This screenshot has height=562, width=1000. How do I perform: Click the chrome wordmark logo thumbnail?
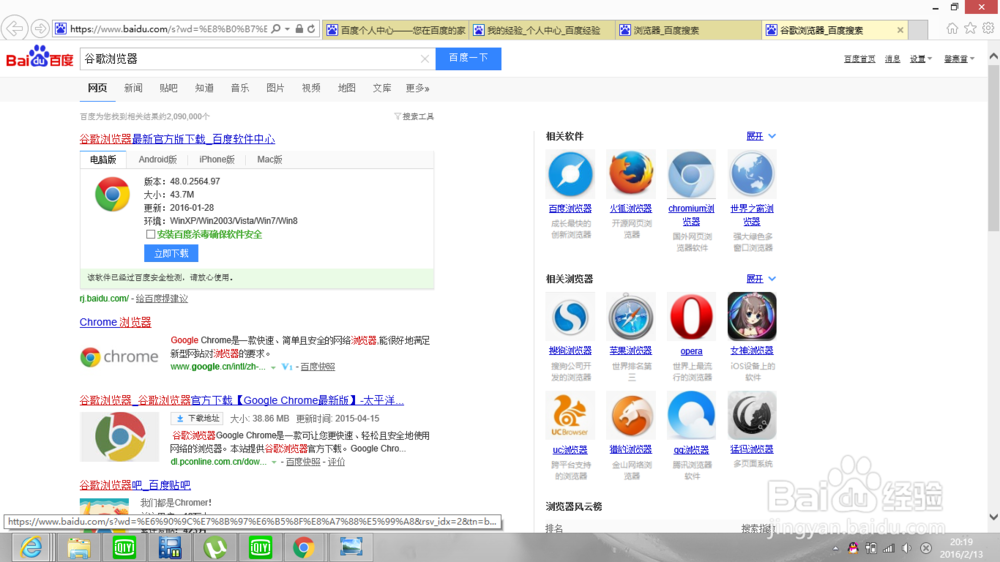(119, 357)
